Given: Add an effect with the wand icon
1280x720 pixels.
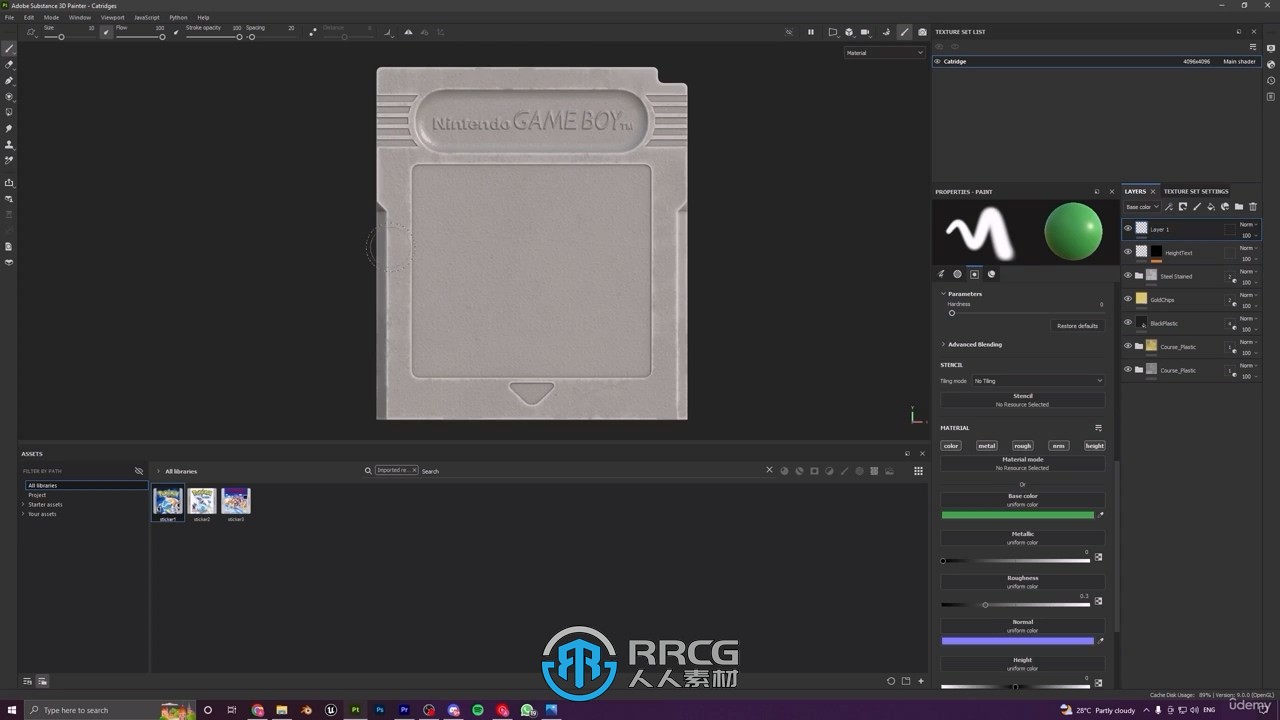Looking at the screenshot, I should click(x=1169, y=207).
